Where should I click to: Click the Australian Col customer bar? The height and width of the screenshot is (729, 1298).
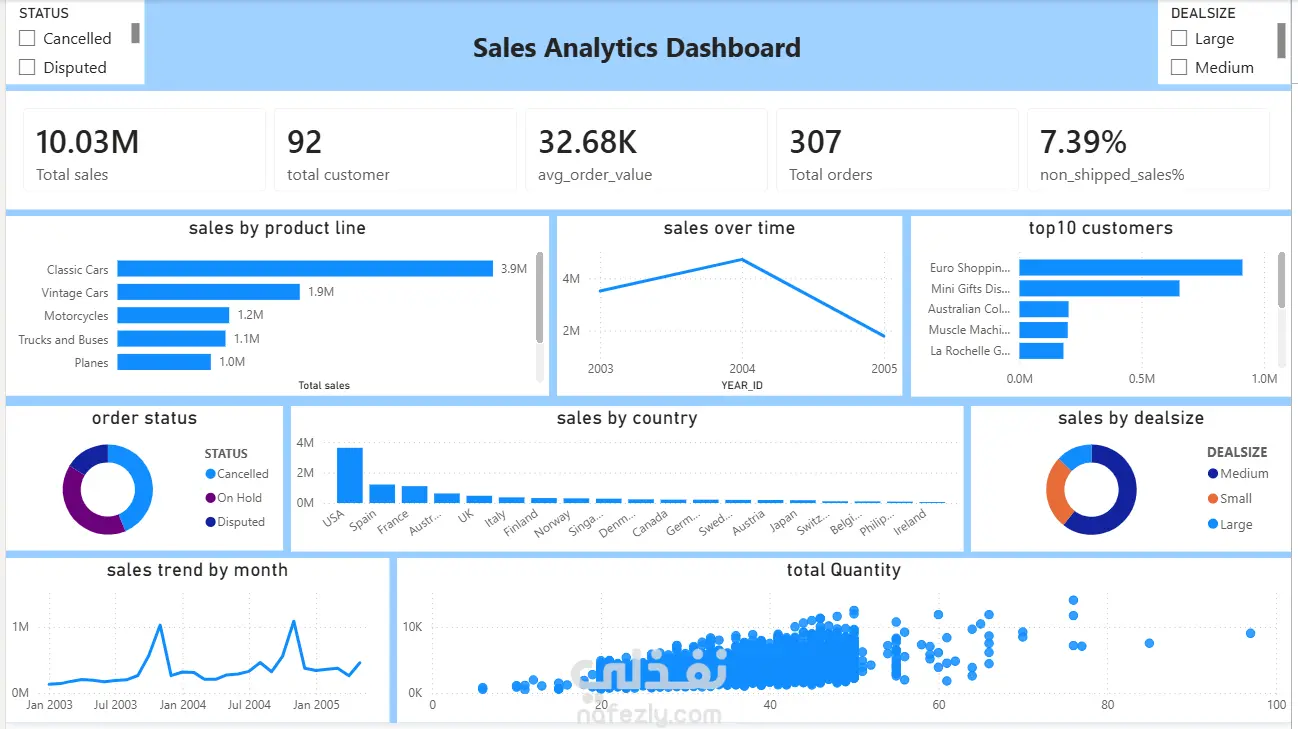coord(1044,309)
